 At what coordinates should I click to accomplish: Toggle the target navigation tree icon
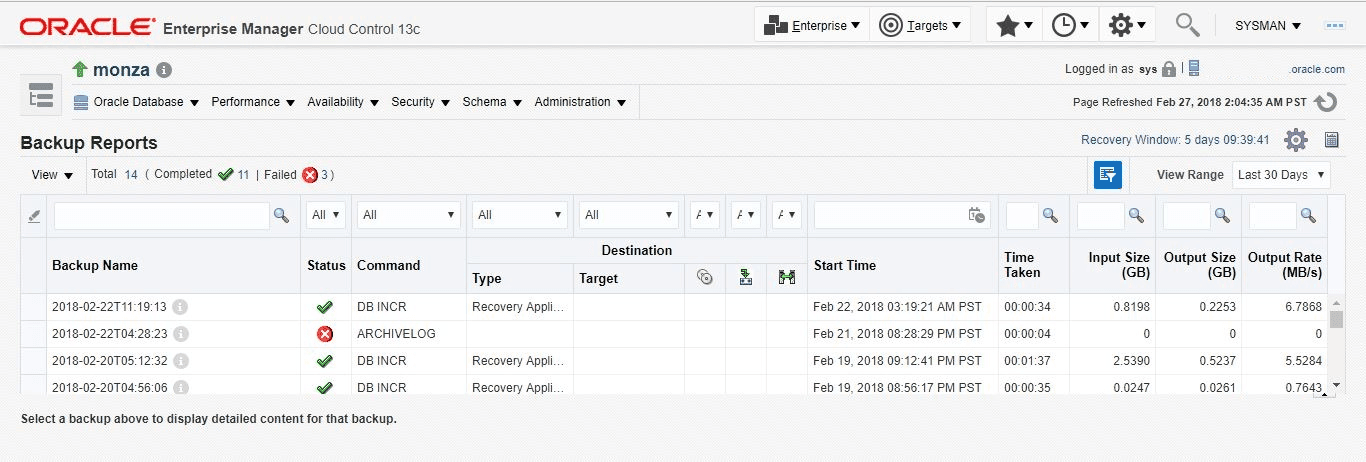[41, 96]
